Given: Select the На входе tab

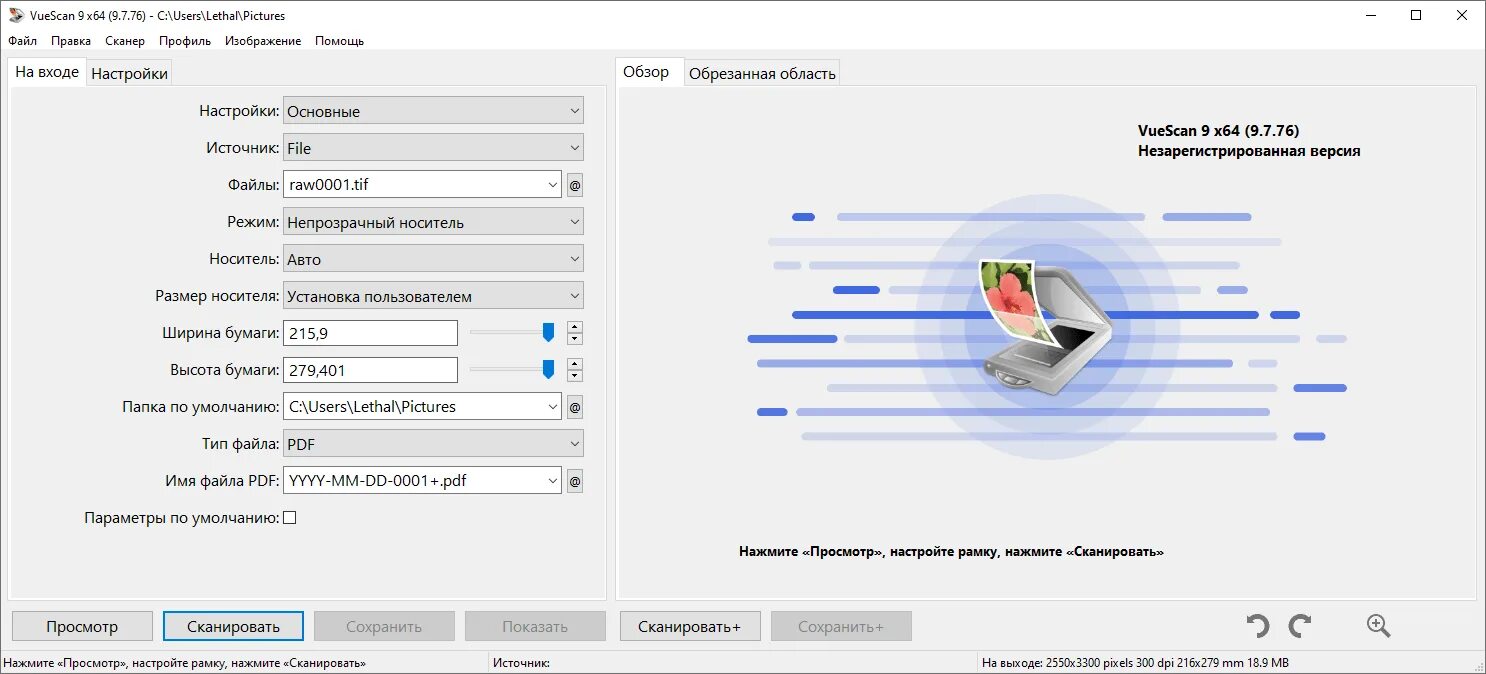Looking at the screenshot, I should click(x=47, y=72).
